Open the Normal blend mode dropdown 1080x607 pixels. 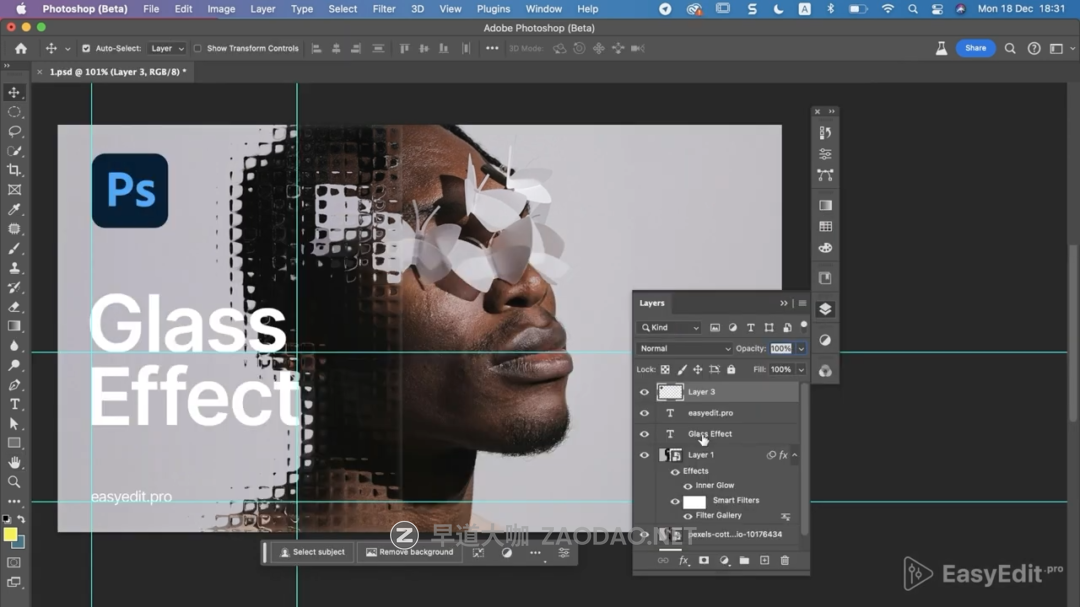tap(685, 349)
